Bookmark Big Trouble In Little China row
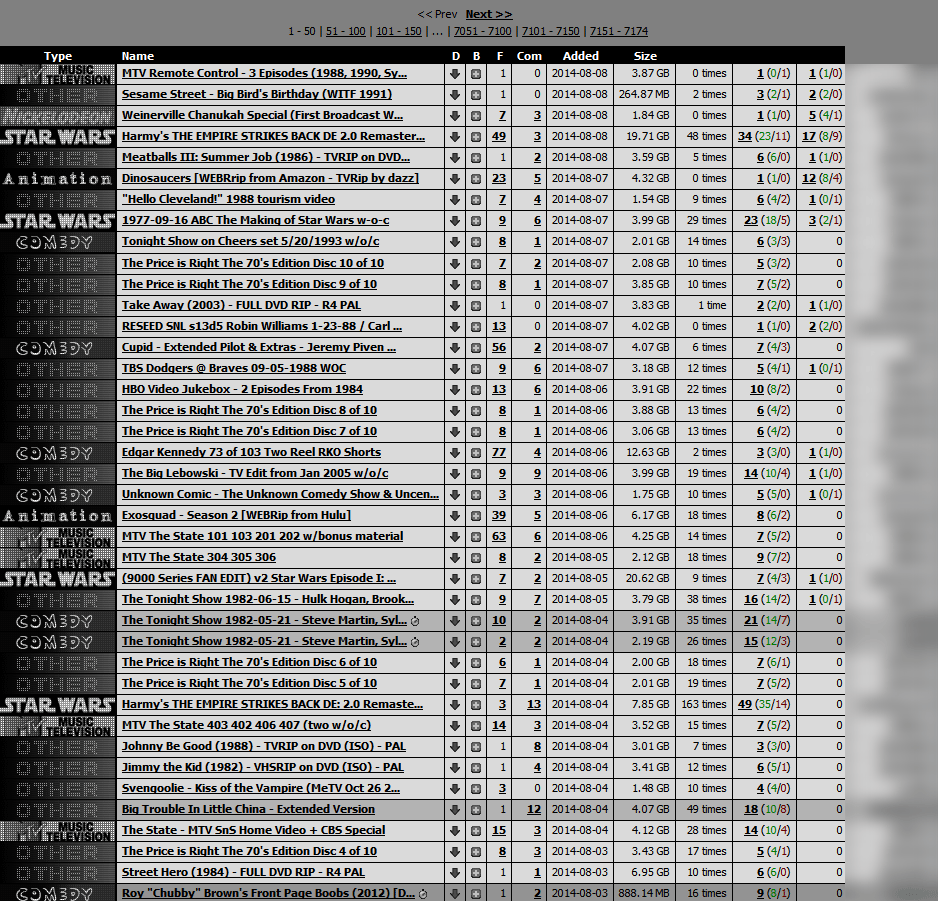This screenshot has height=901, width=938. click(x=476, y=809)
